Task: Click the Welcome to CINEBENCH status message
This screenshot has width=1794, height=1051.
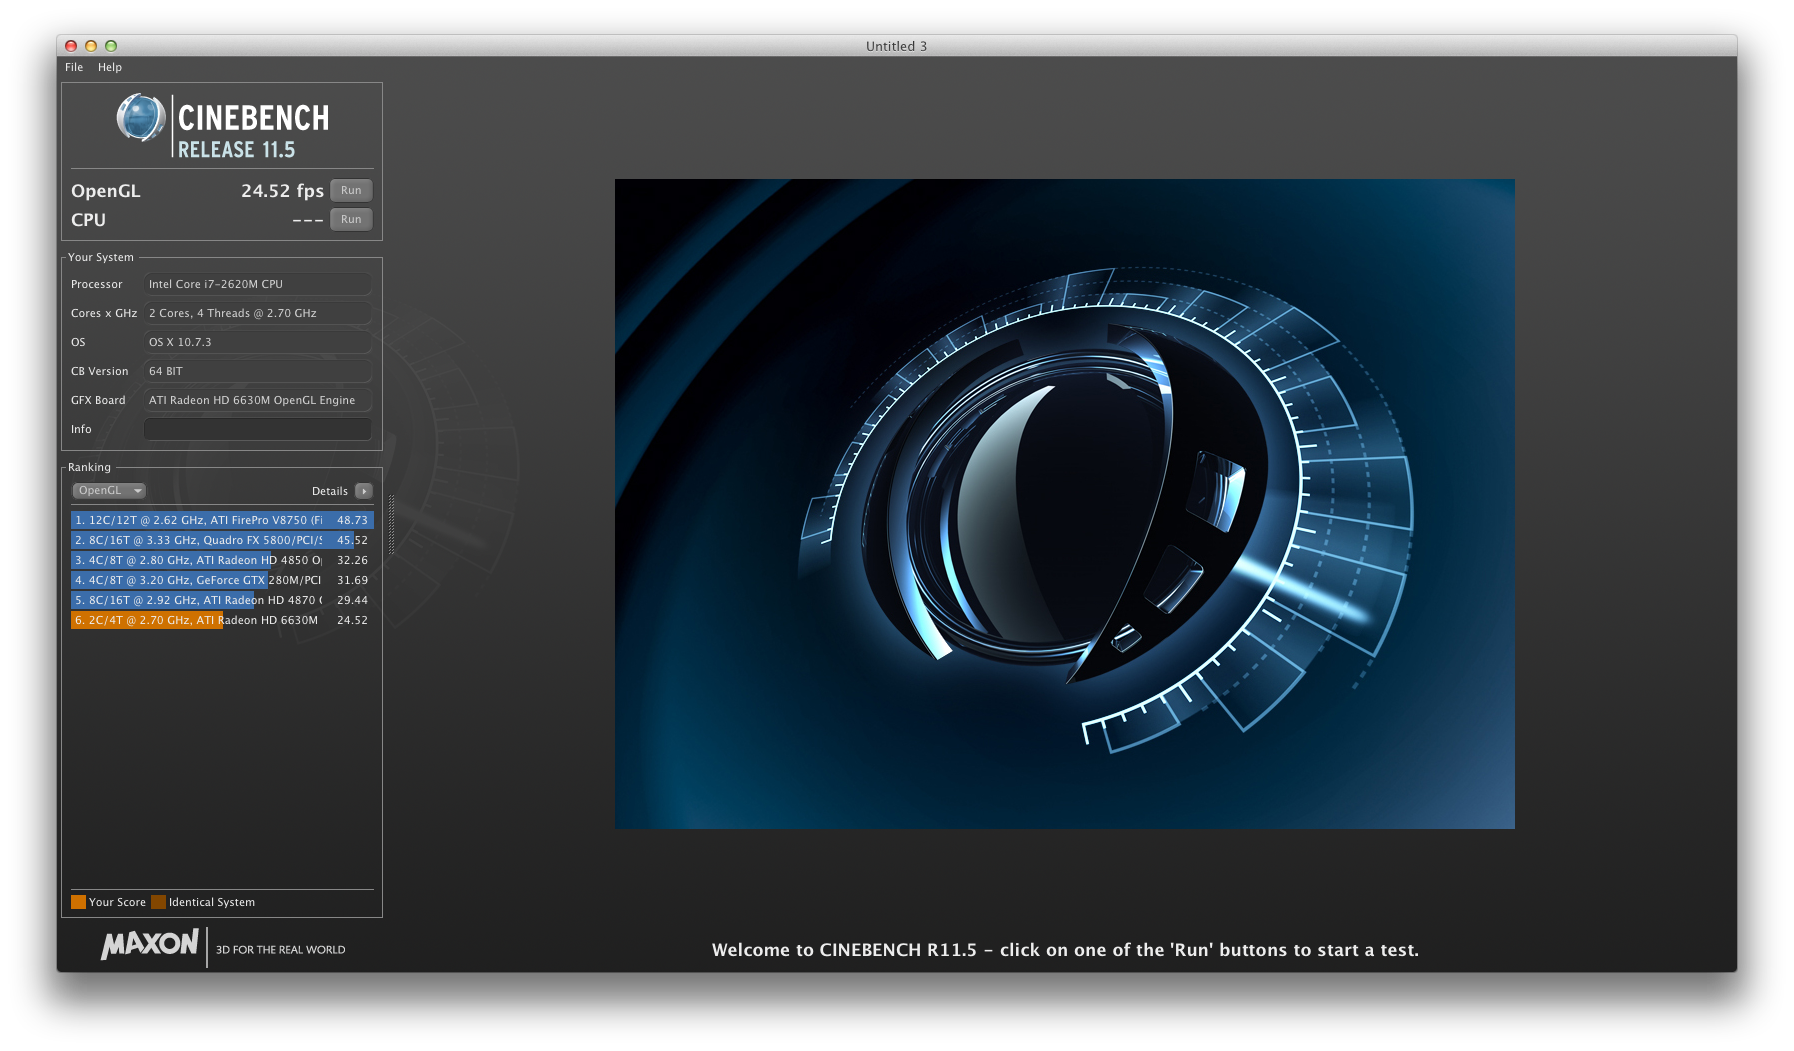Action: pyautogui.click(x=1065, y=950)
